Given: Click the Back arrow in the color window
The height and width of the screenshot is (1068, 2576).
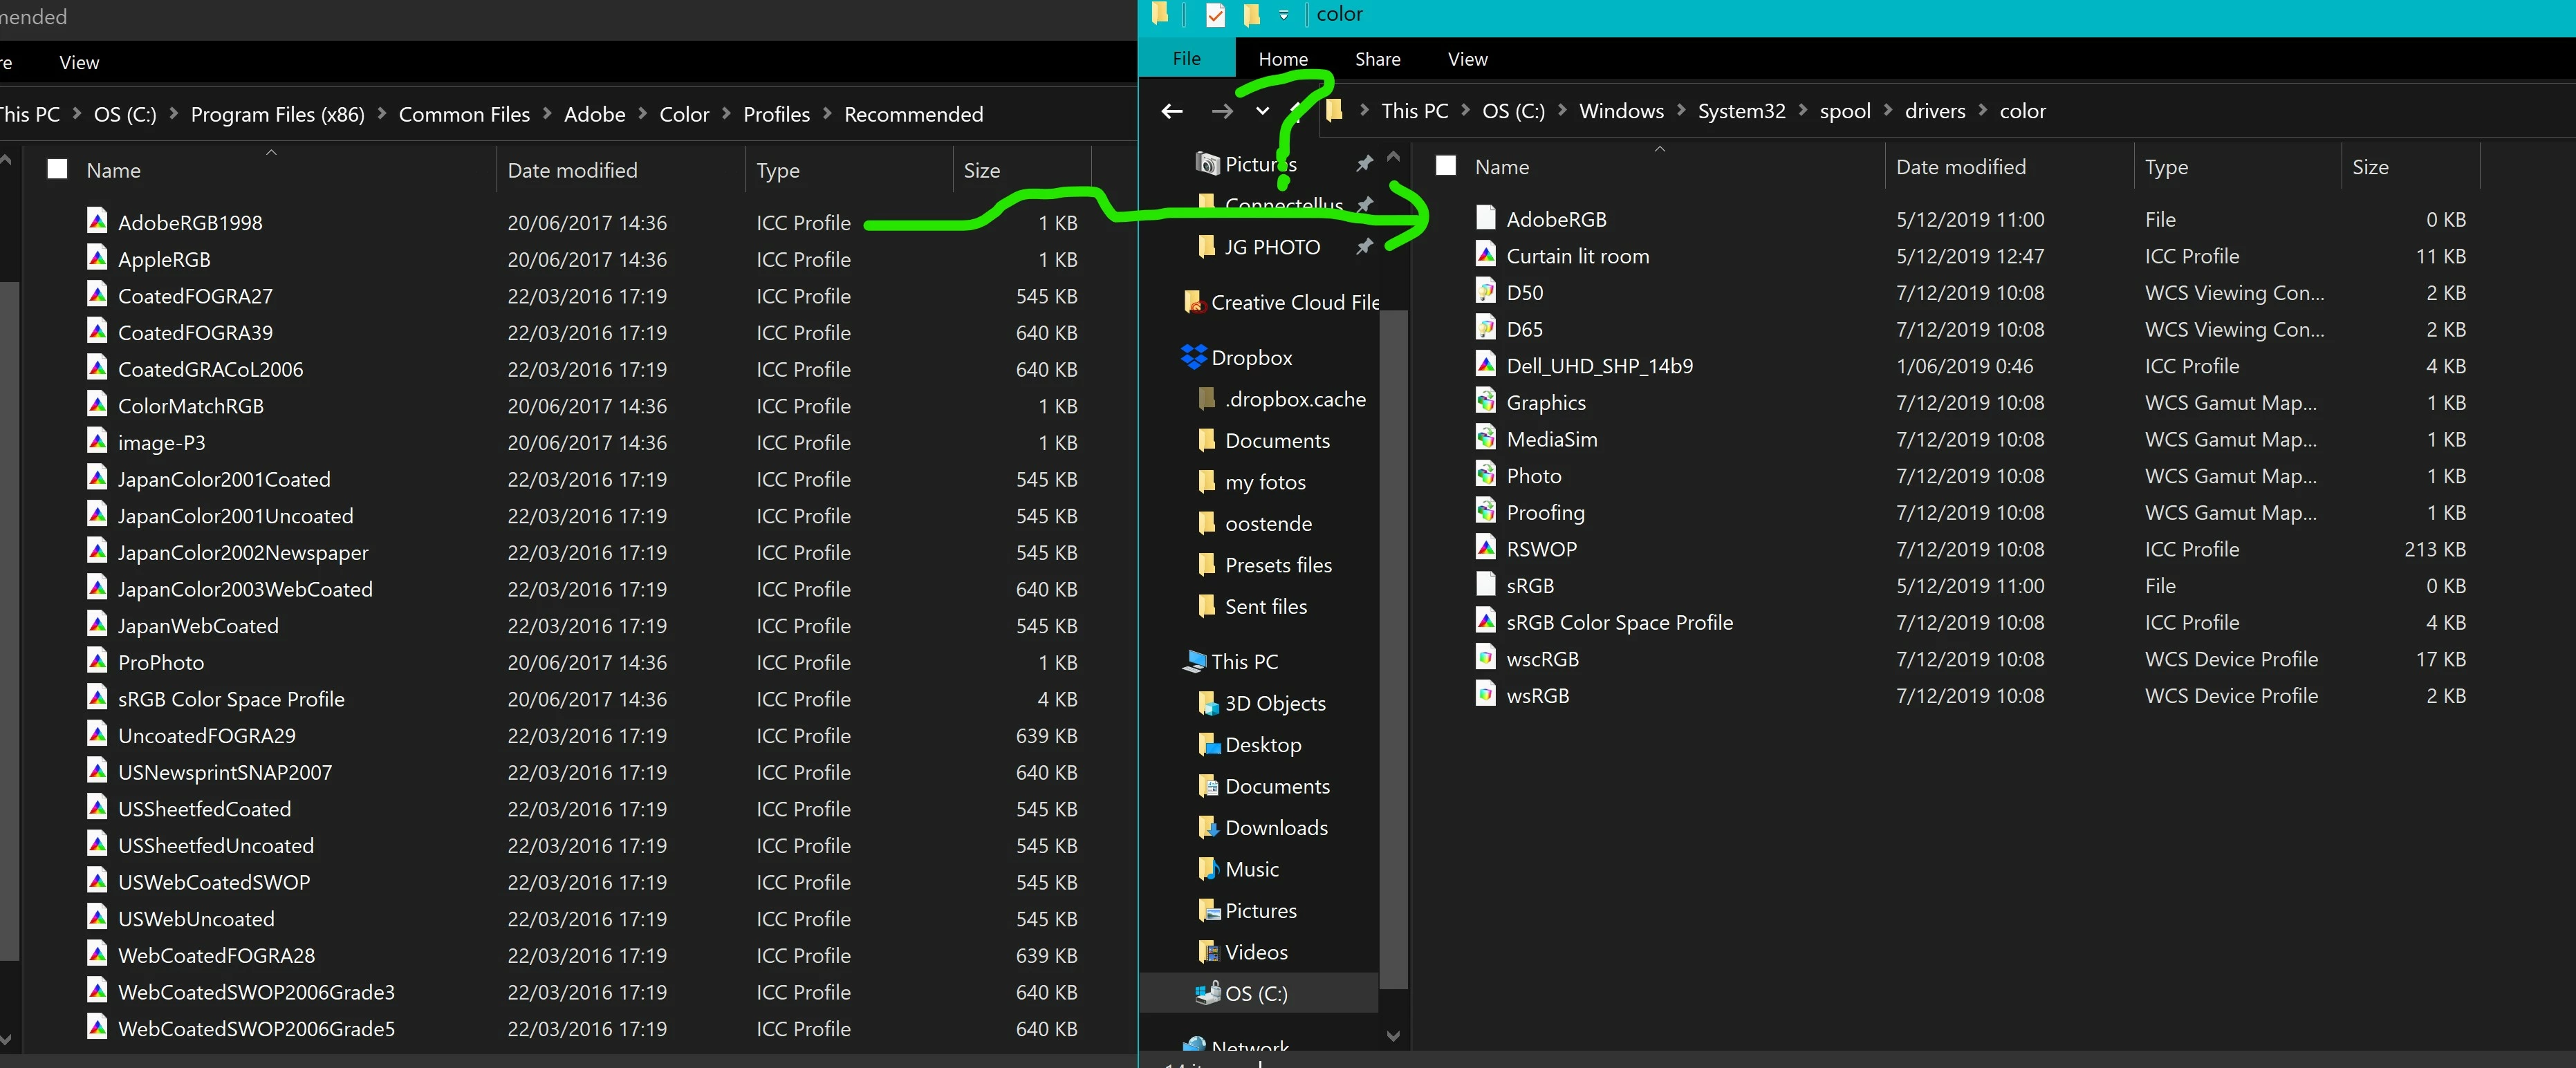Looking at the screenshot, I should (1172, 111).
